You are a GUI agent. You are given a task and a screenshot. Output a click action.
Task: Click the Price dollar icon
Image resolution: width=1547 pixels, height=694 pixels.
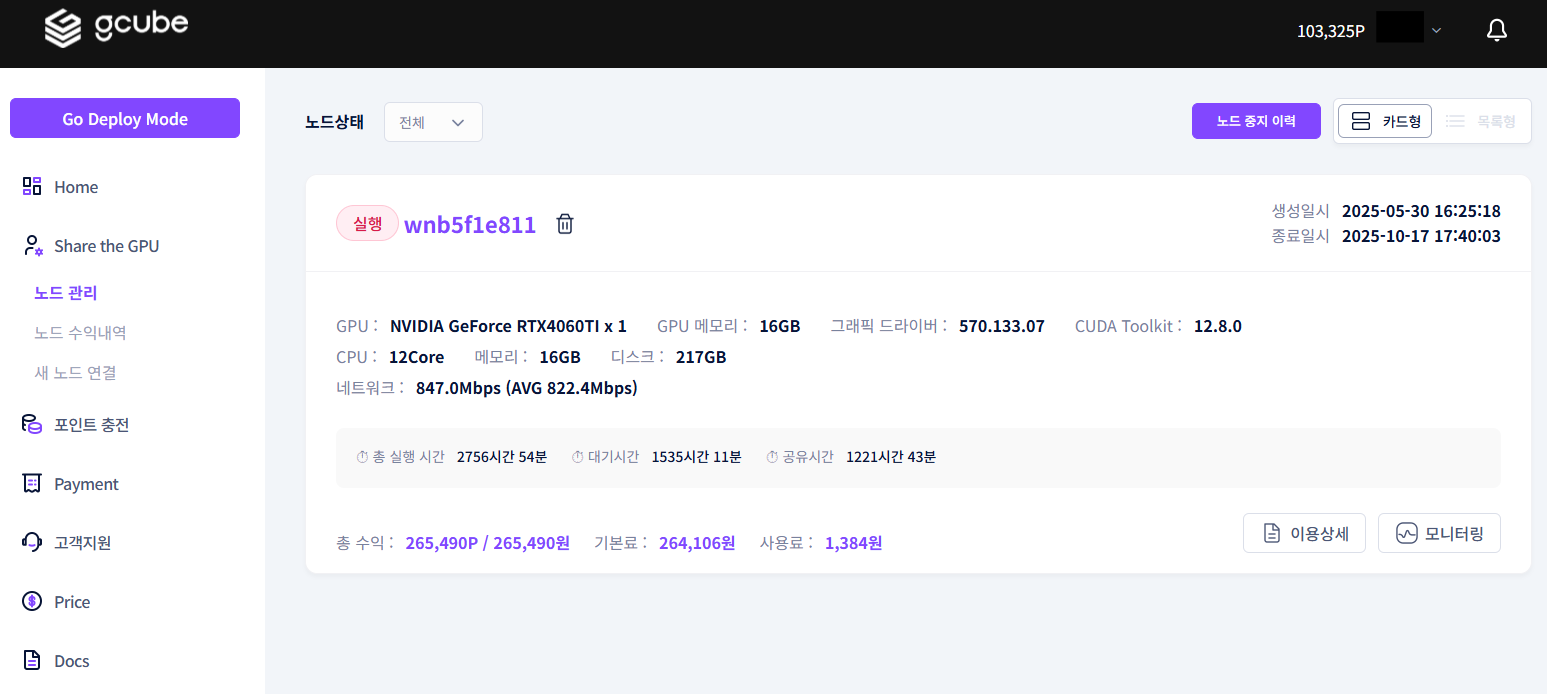coord(32,602)
